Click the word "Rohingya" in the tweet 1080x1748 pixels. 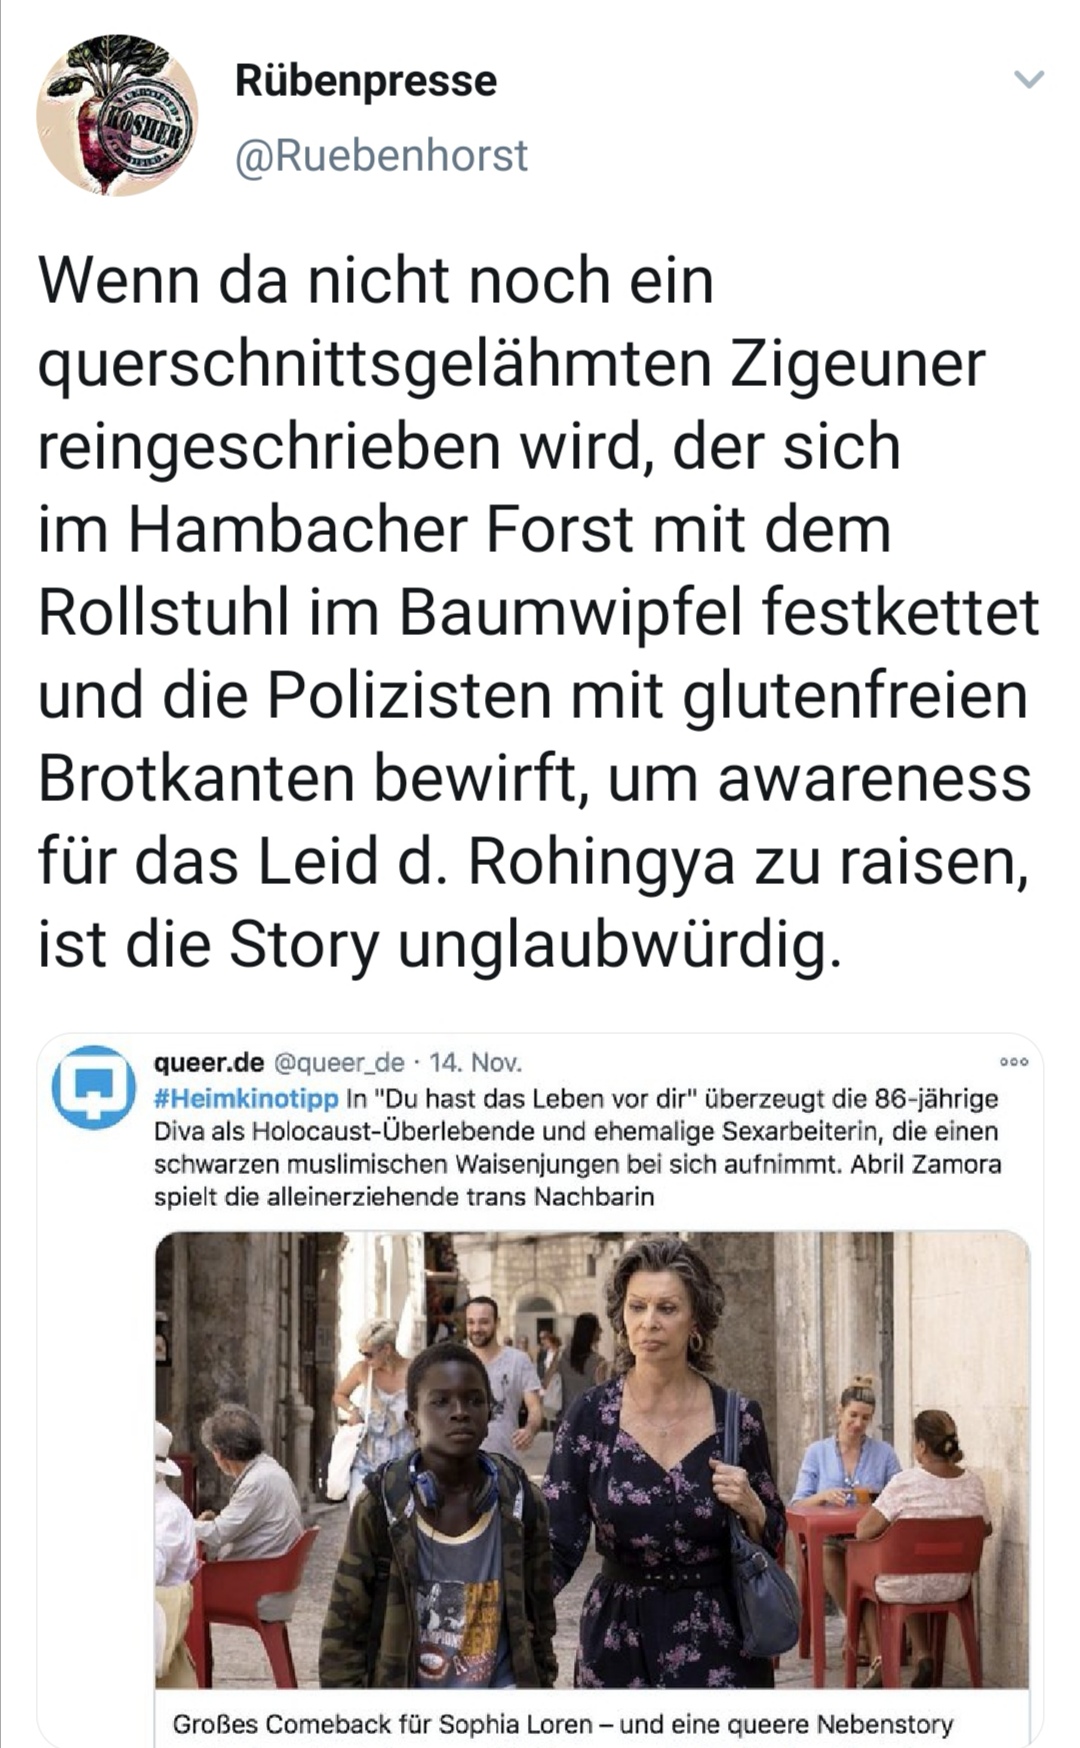[x=601, y=863]
